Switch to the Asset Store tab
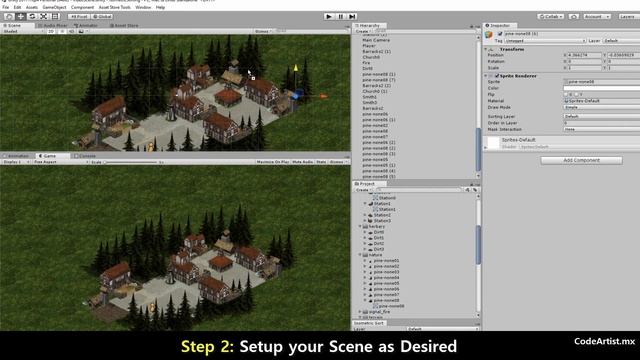640x360 pixels. coord(124,25)
